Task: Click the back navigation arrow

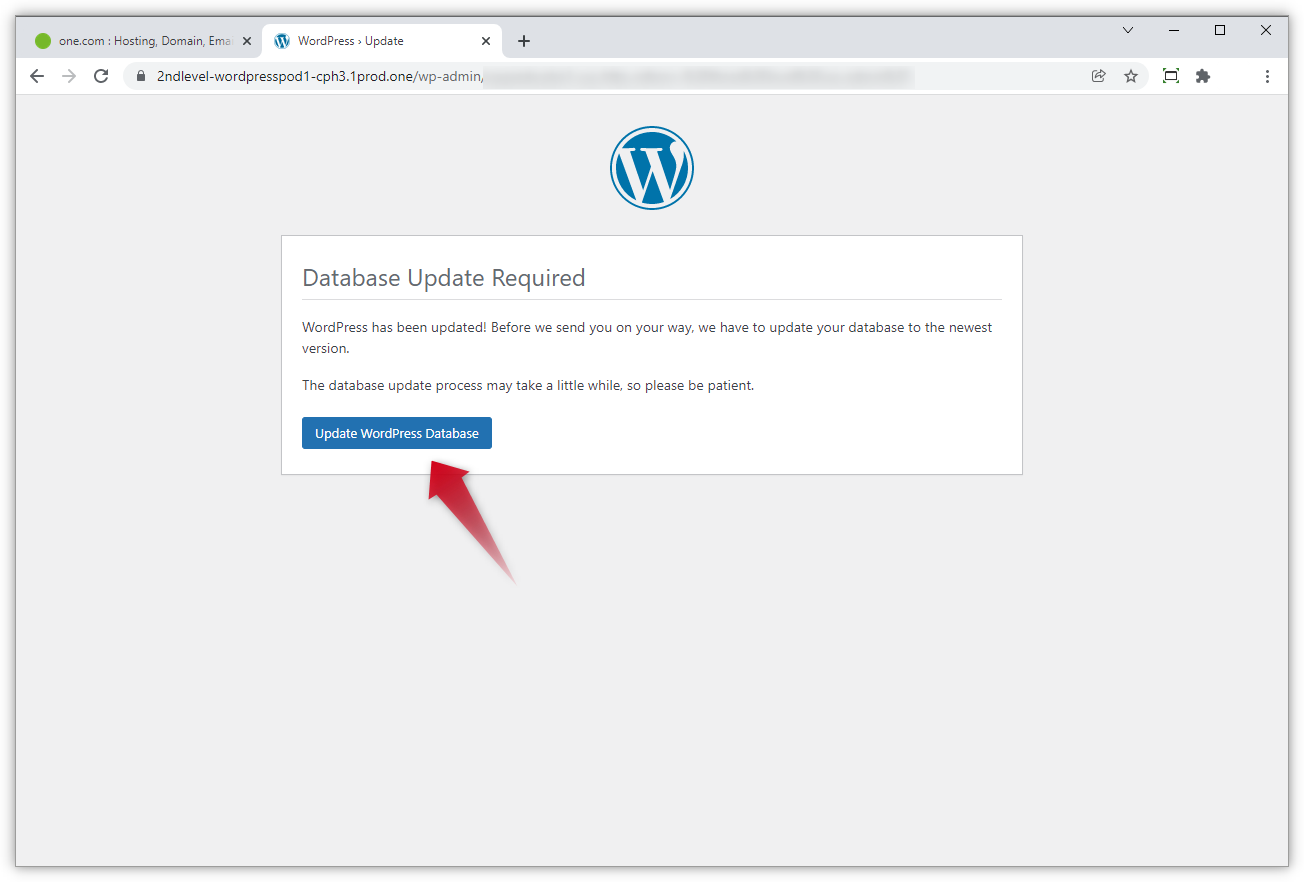Action: click(x=37, y=76)
